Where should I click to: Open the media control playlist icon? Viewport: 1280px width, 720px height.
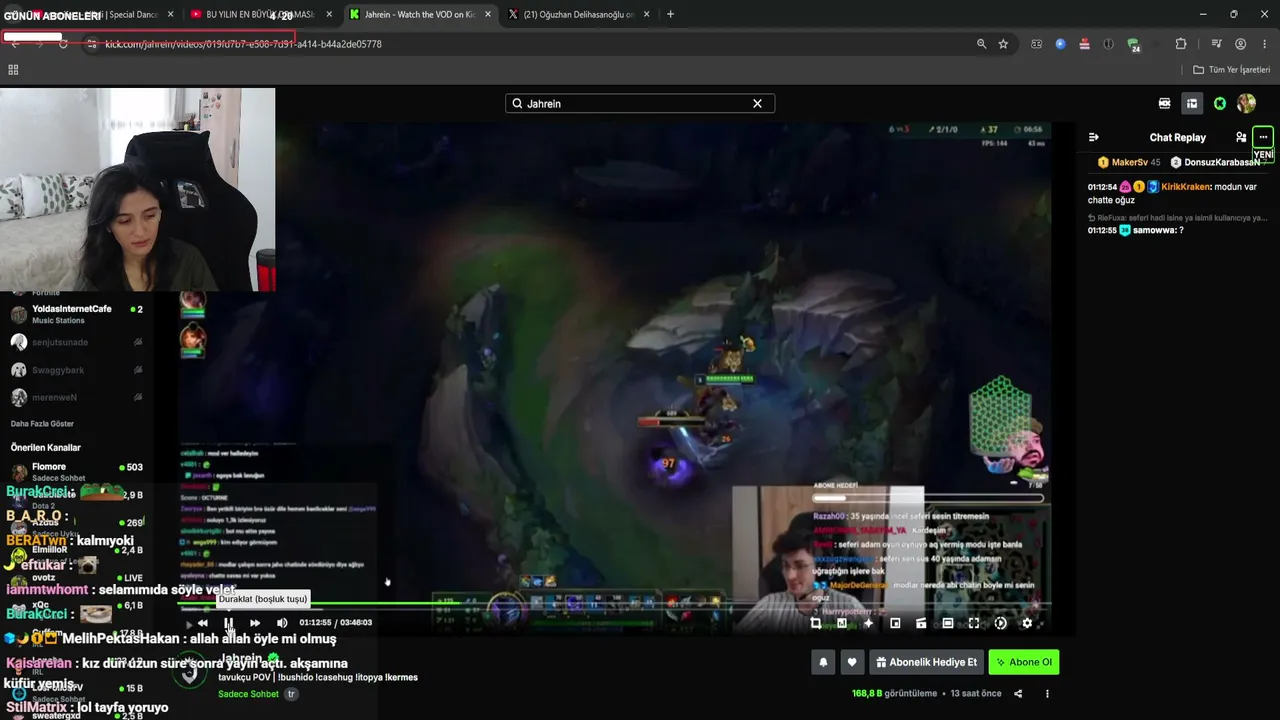click(1216, 44)
